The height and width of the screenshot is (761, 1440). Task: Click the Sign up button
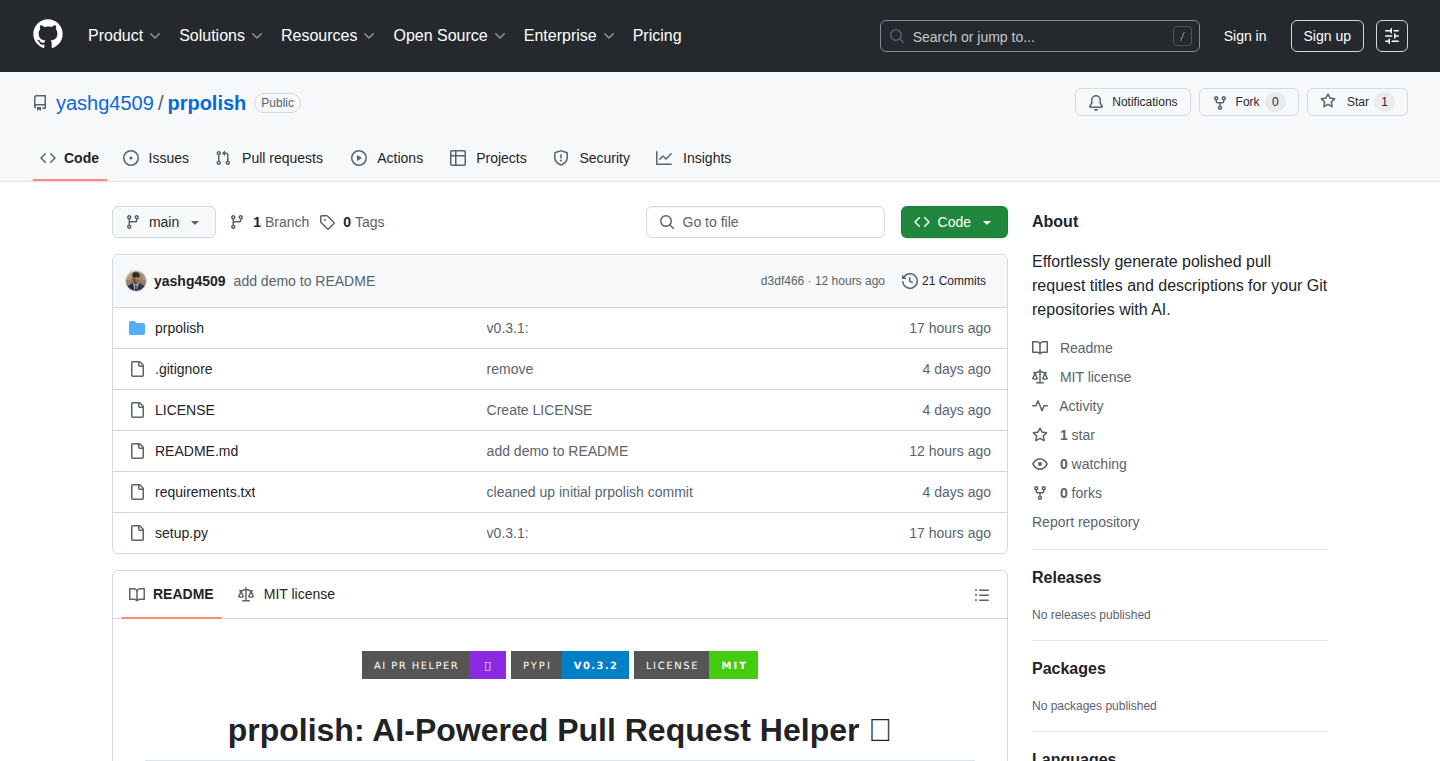[x=1327, y=36]
